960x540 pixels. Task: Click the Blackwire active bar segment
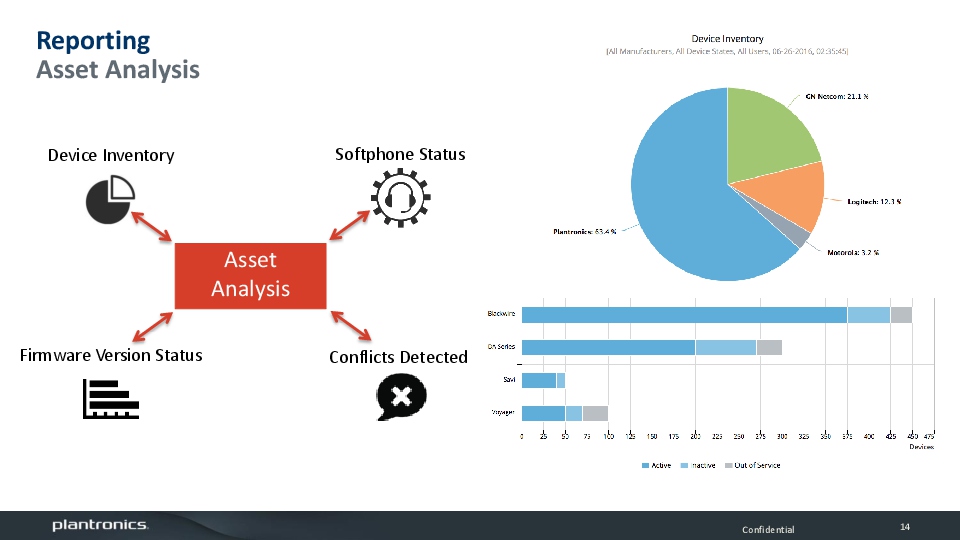tap(684, 315)
